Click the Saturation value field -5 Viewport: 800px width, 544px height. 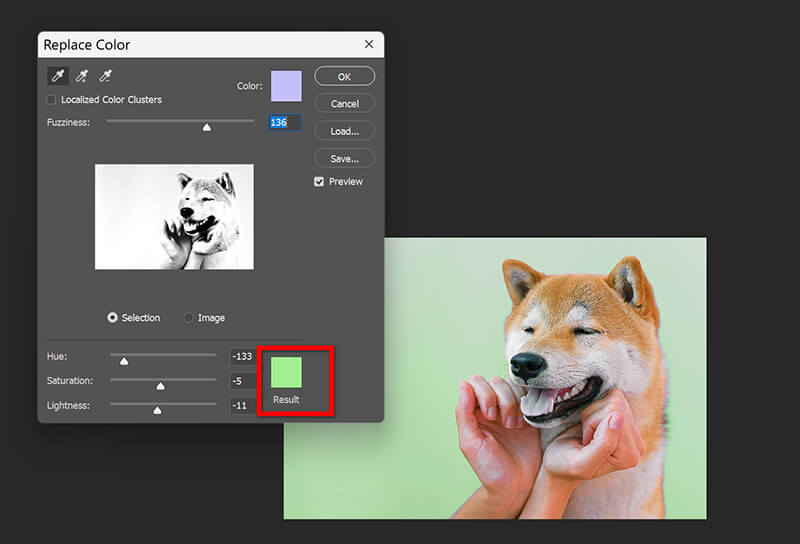tap(243, 381)
